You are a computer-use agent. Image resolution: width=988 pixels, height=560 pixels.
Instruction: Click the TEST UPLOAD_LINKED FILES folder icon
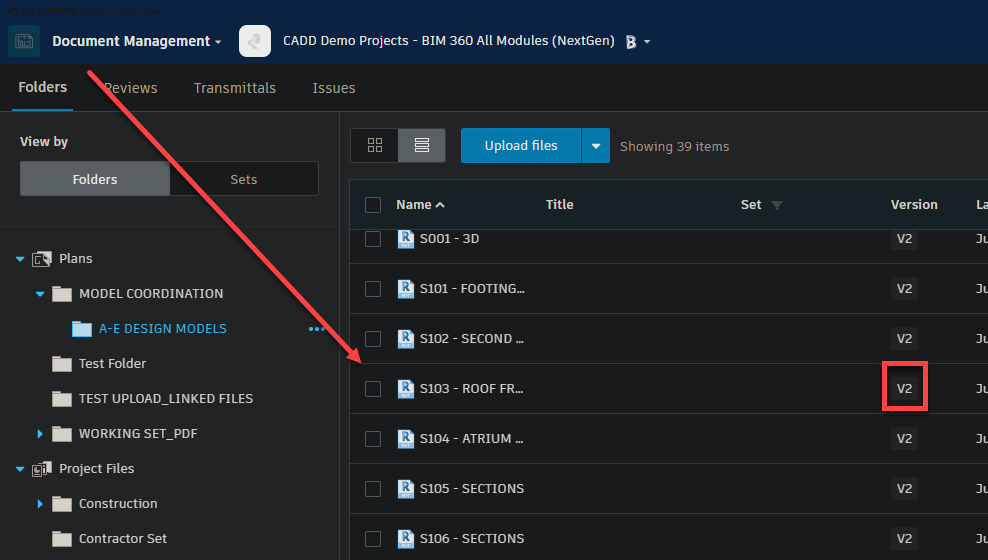(x=62, y=399)
